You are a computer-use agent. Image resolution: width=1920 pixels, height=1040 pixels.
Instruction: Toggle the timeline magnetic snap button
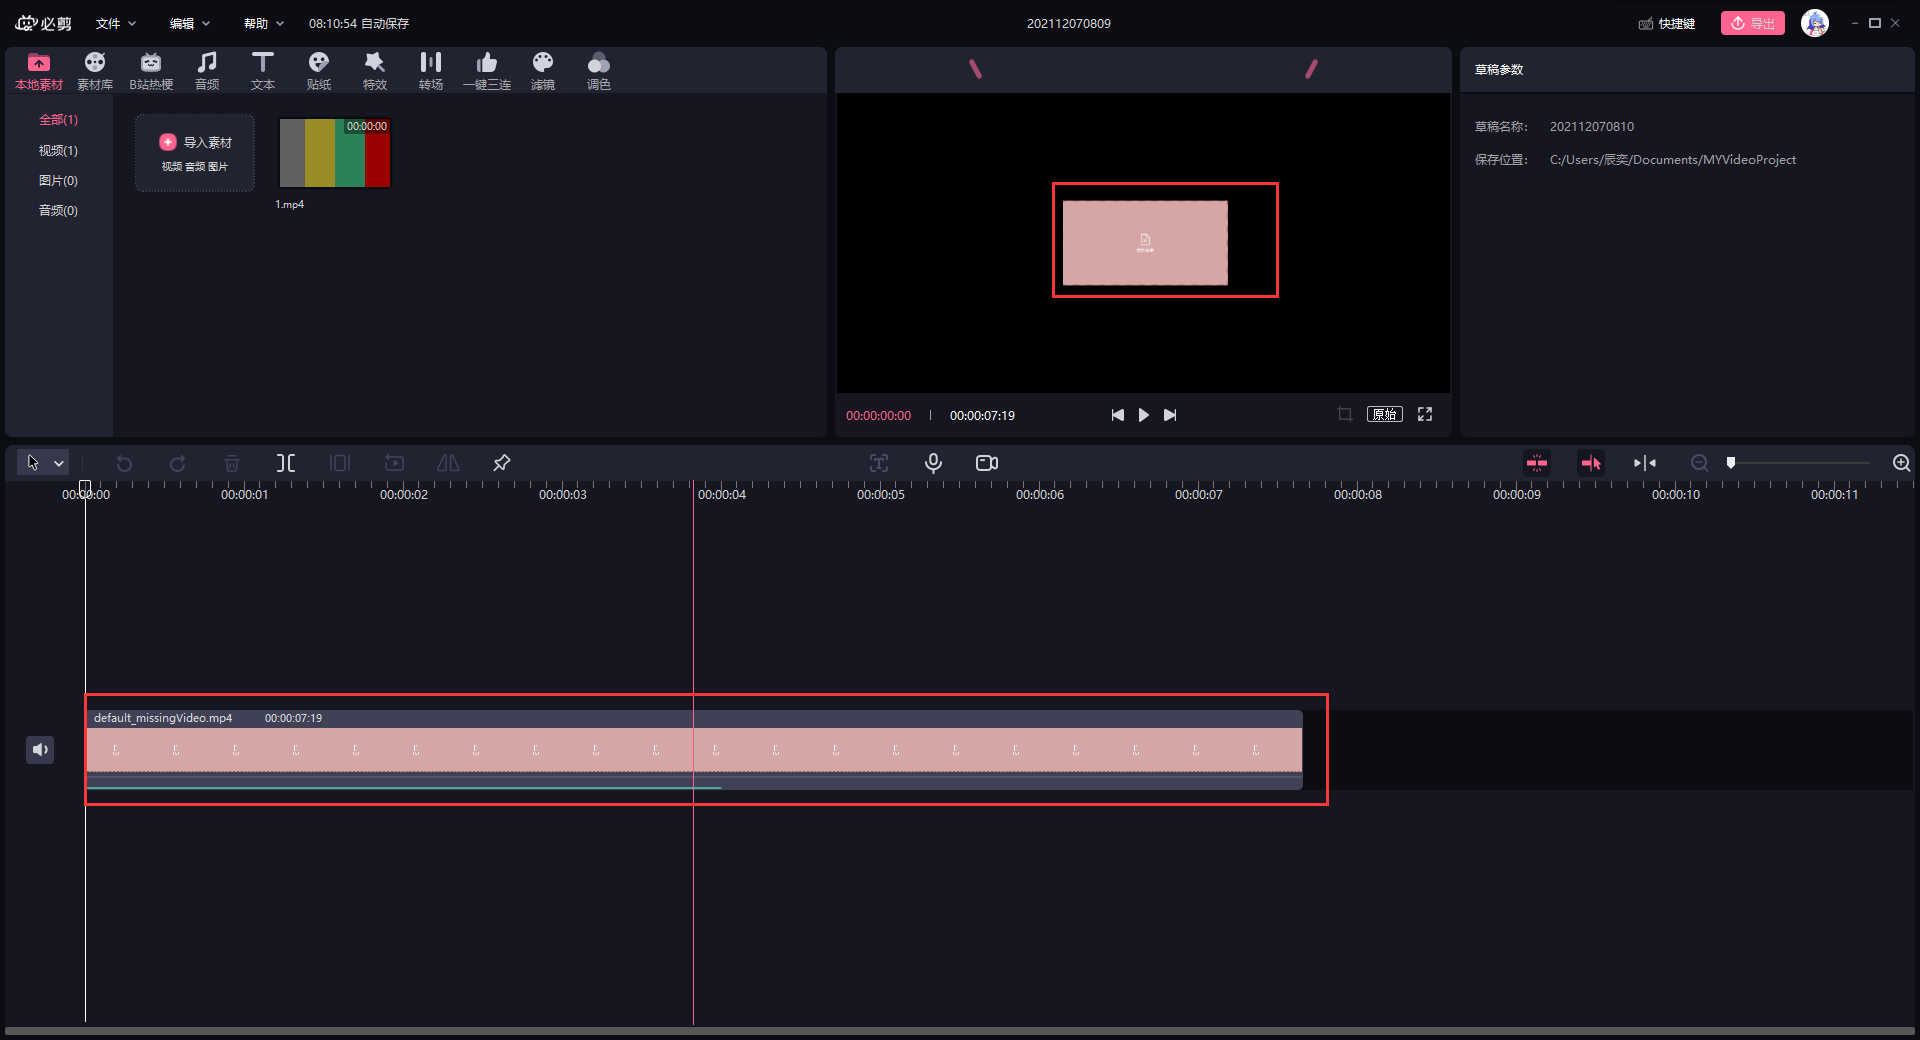[1537, 463]
